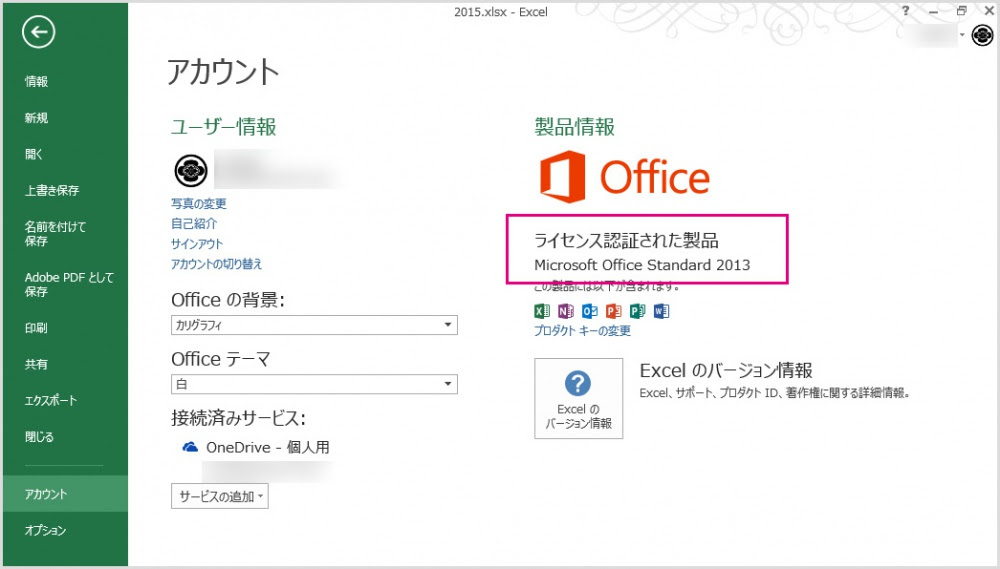1000x569 pixels.
Task: Click the Publisher product icon
Action: point(637,311)
